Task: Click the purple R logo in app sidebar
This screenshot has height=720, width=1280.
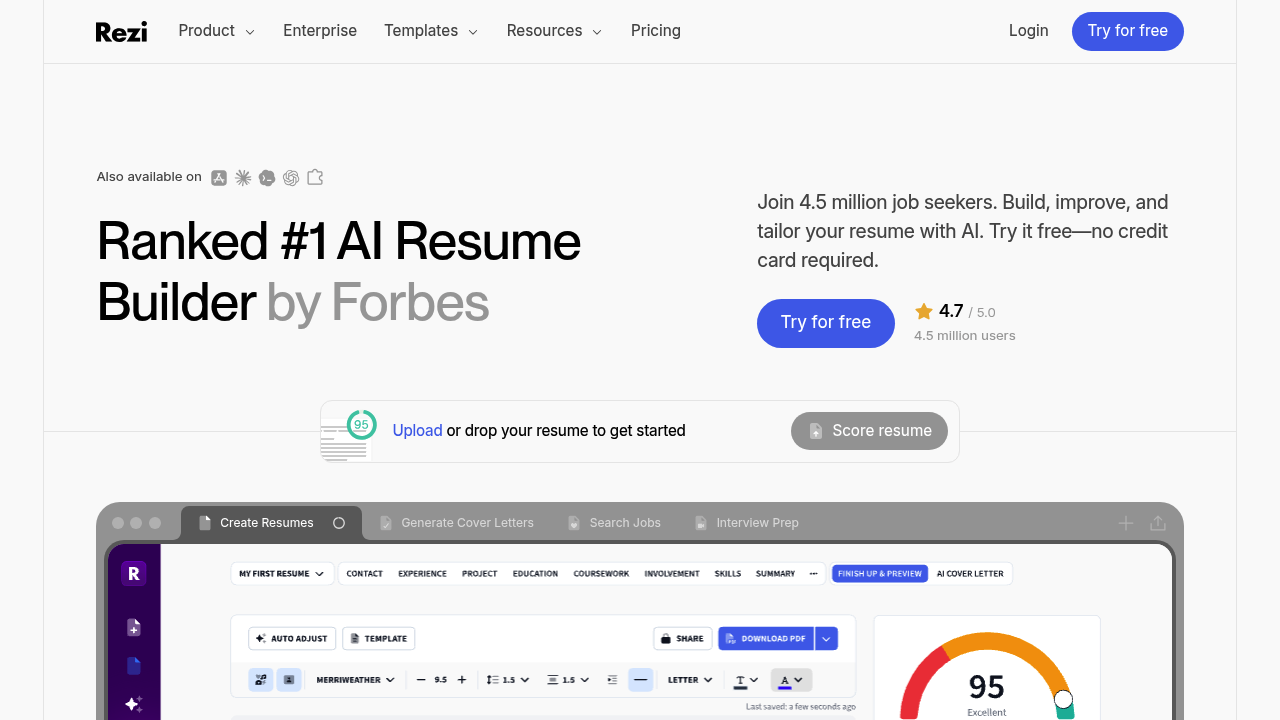Action: point(134,573)
